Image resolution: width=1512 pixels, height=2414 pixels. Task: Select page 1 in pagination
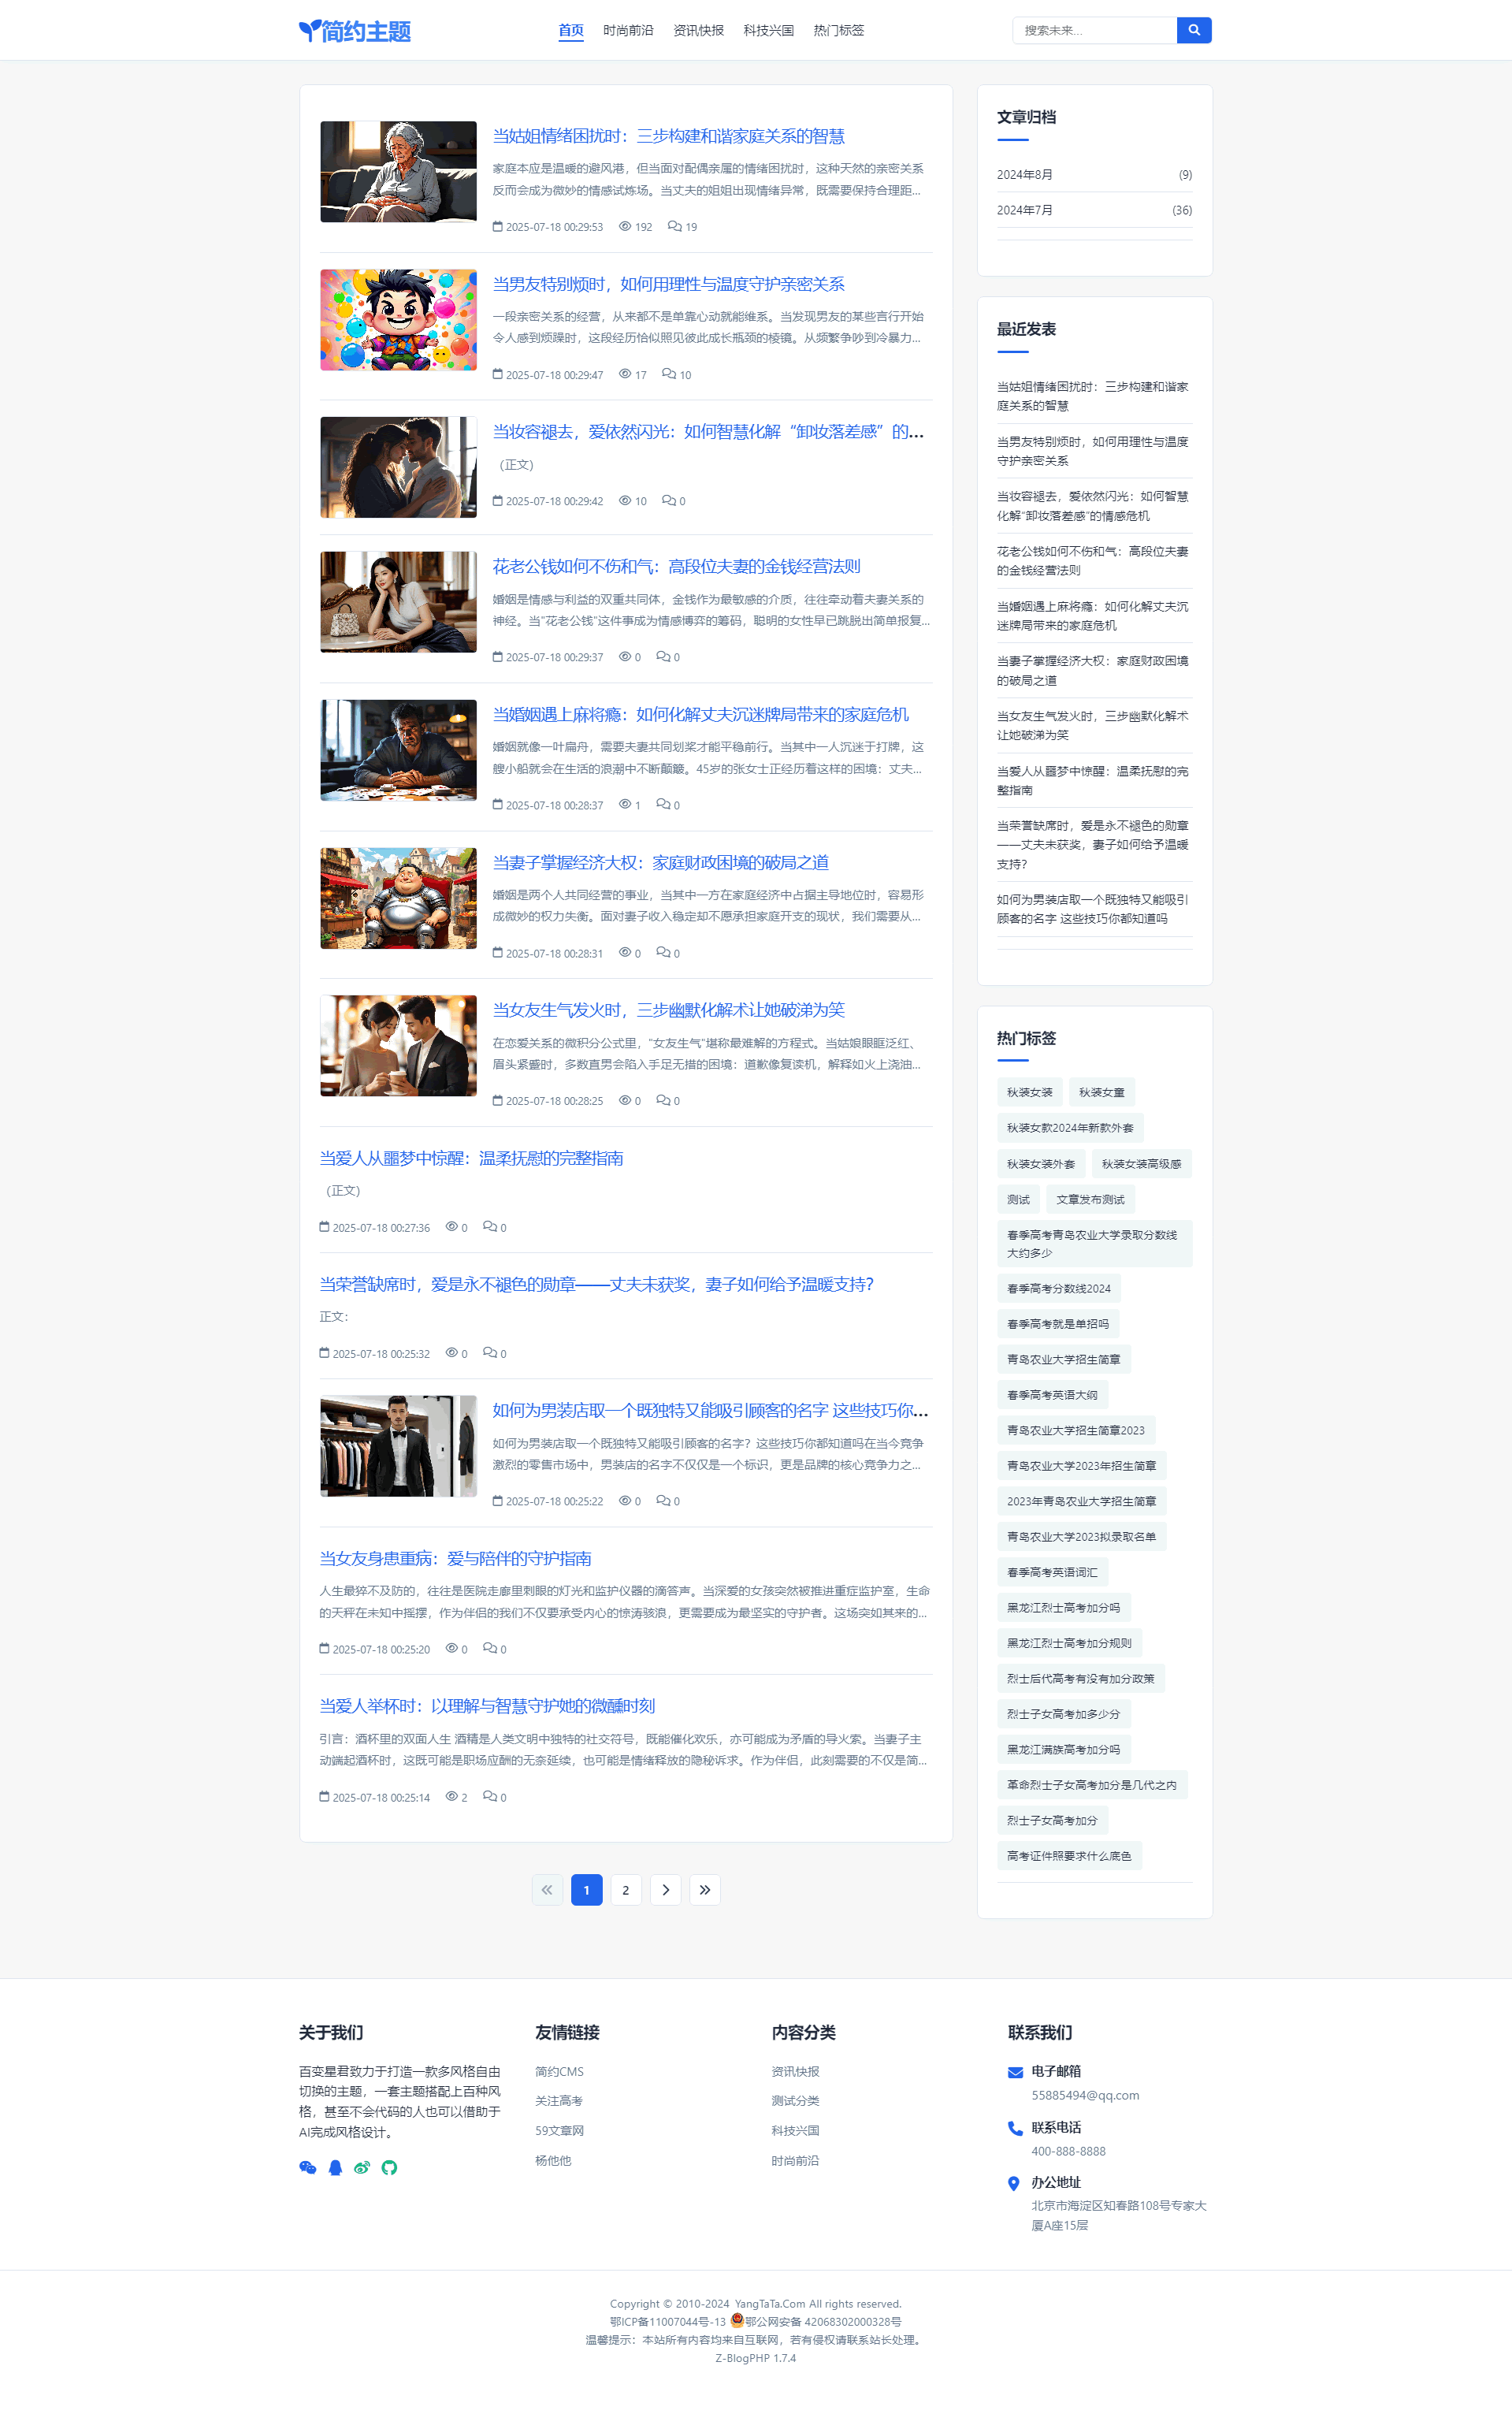pos(587,1889)
